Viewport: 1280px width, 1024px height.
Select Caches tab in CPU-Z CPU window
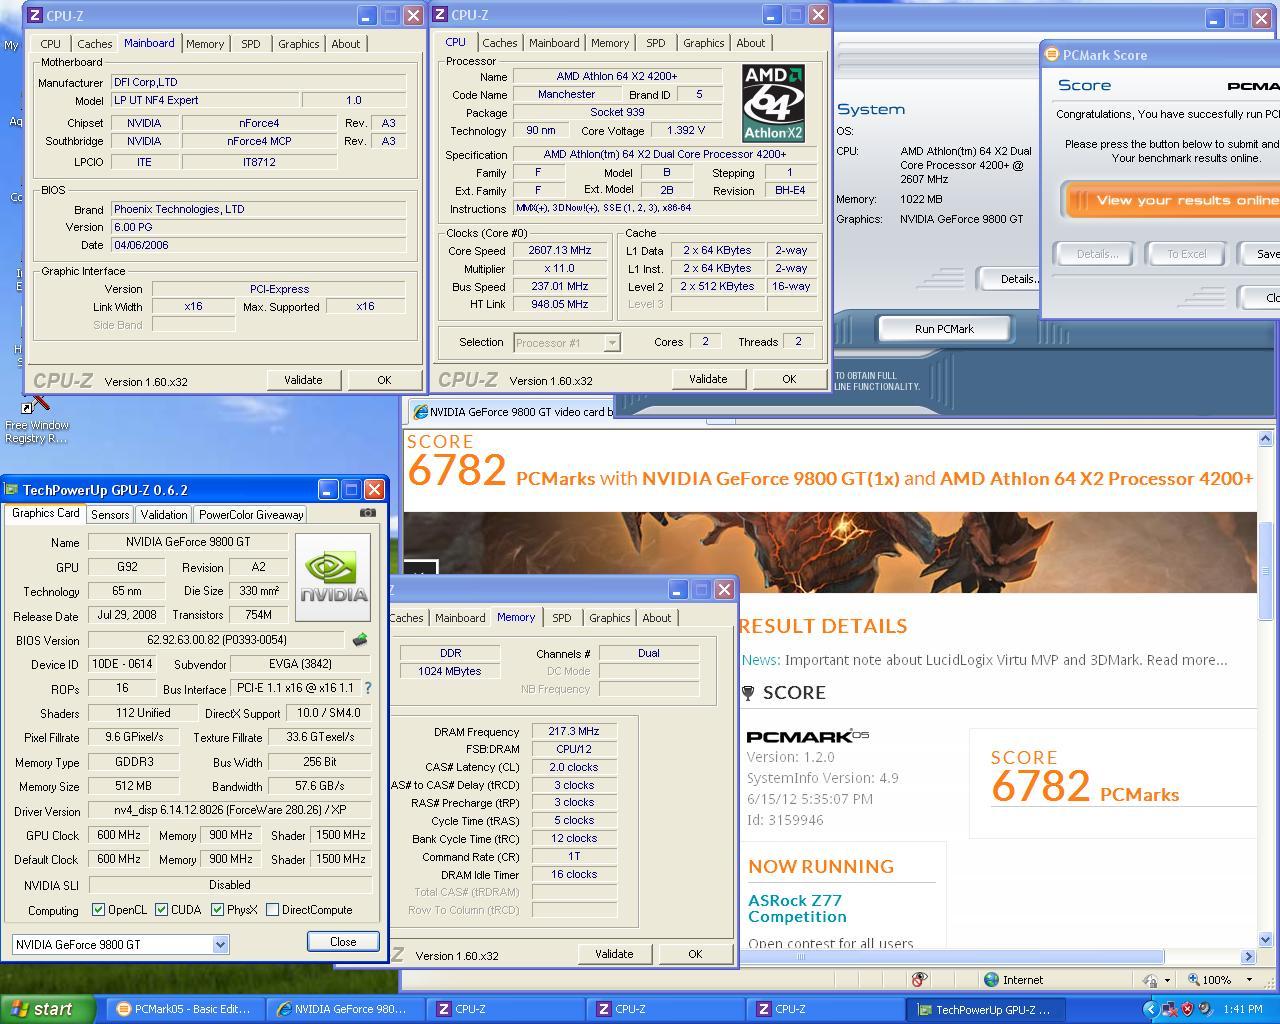pyautogui.click(x=500, y=43)
